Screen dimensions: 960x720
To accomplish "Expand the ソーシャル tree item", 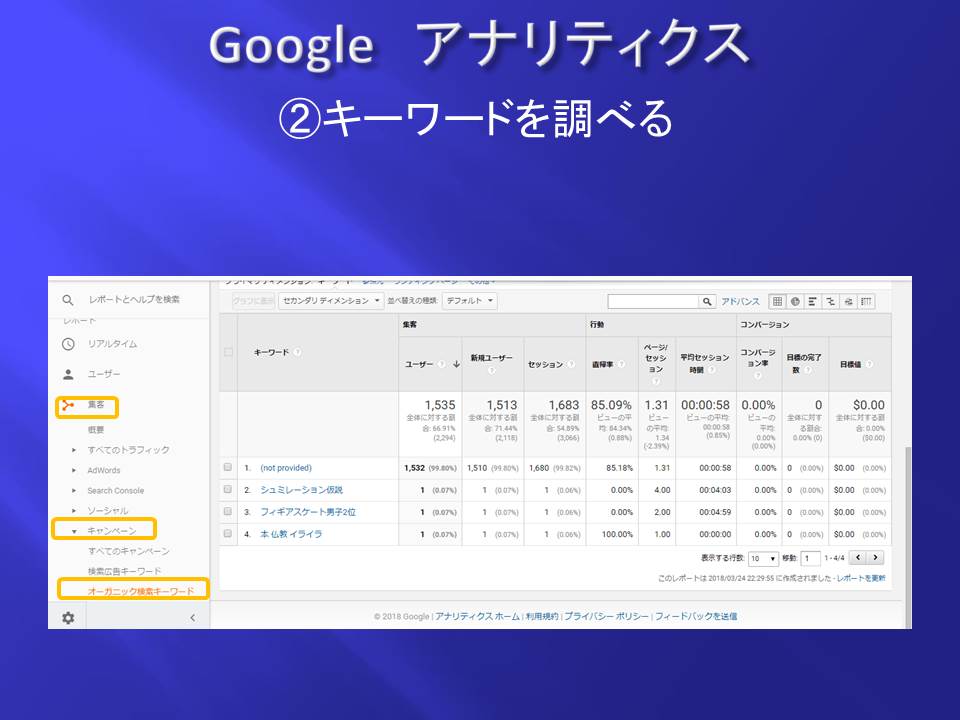I will point(74,511).
